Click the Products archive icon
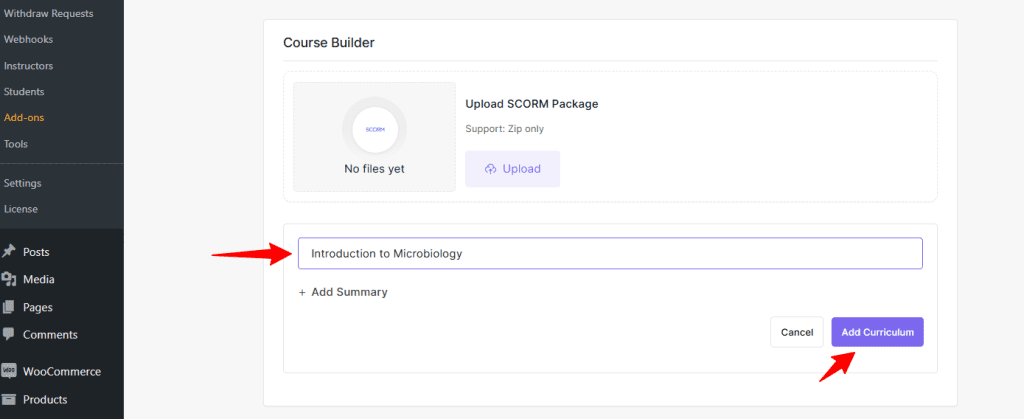Screen dimensions: 1024x419 click(x=9, y=399)
